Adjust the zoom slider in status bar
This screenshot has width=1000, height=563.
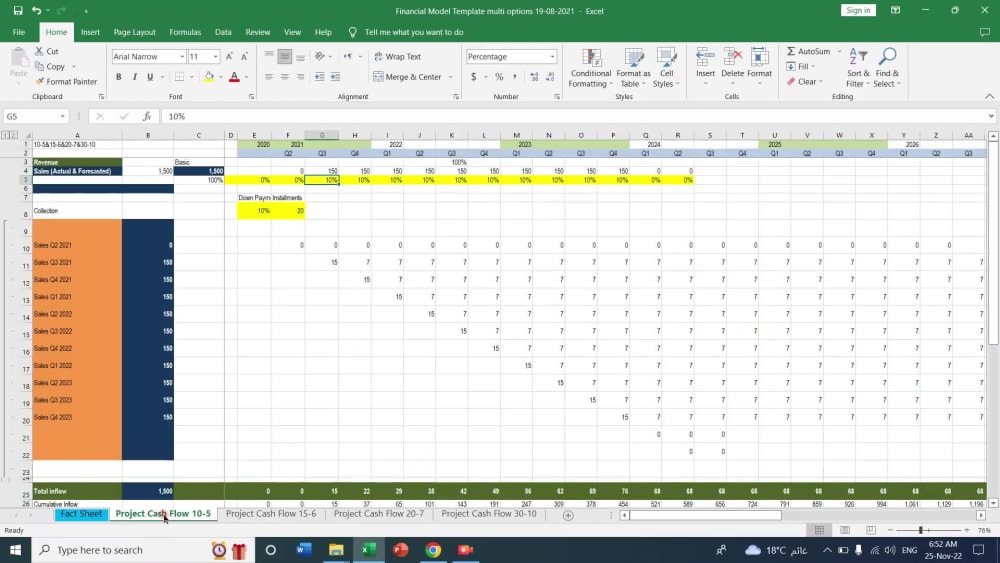pos(920,530)
